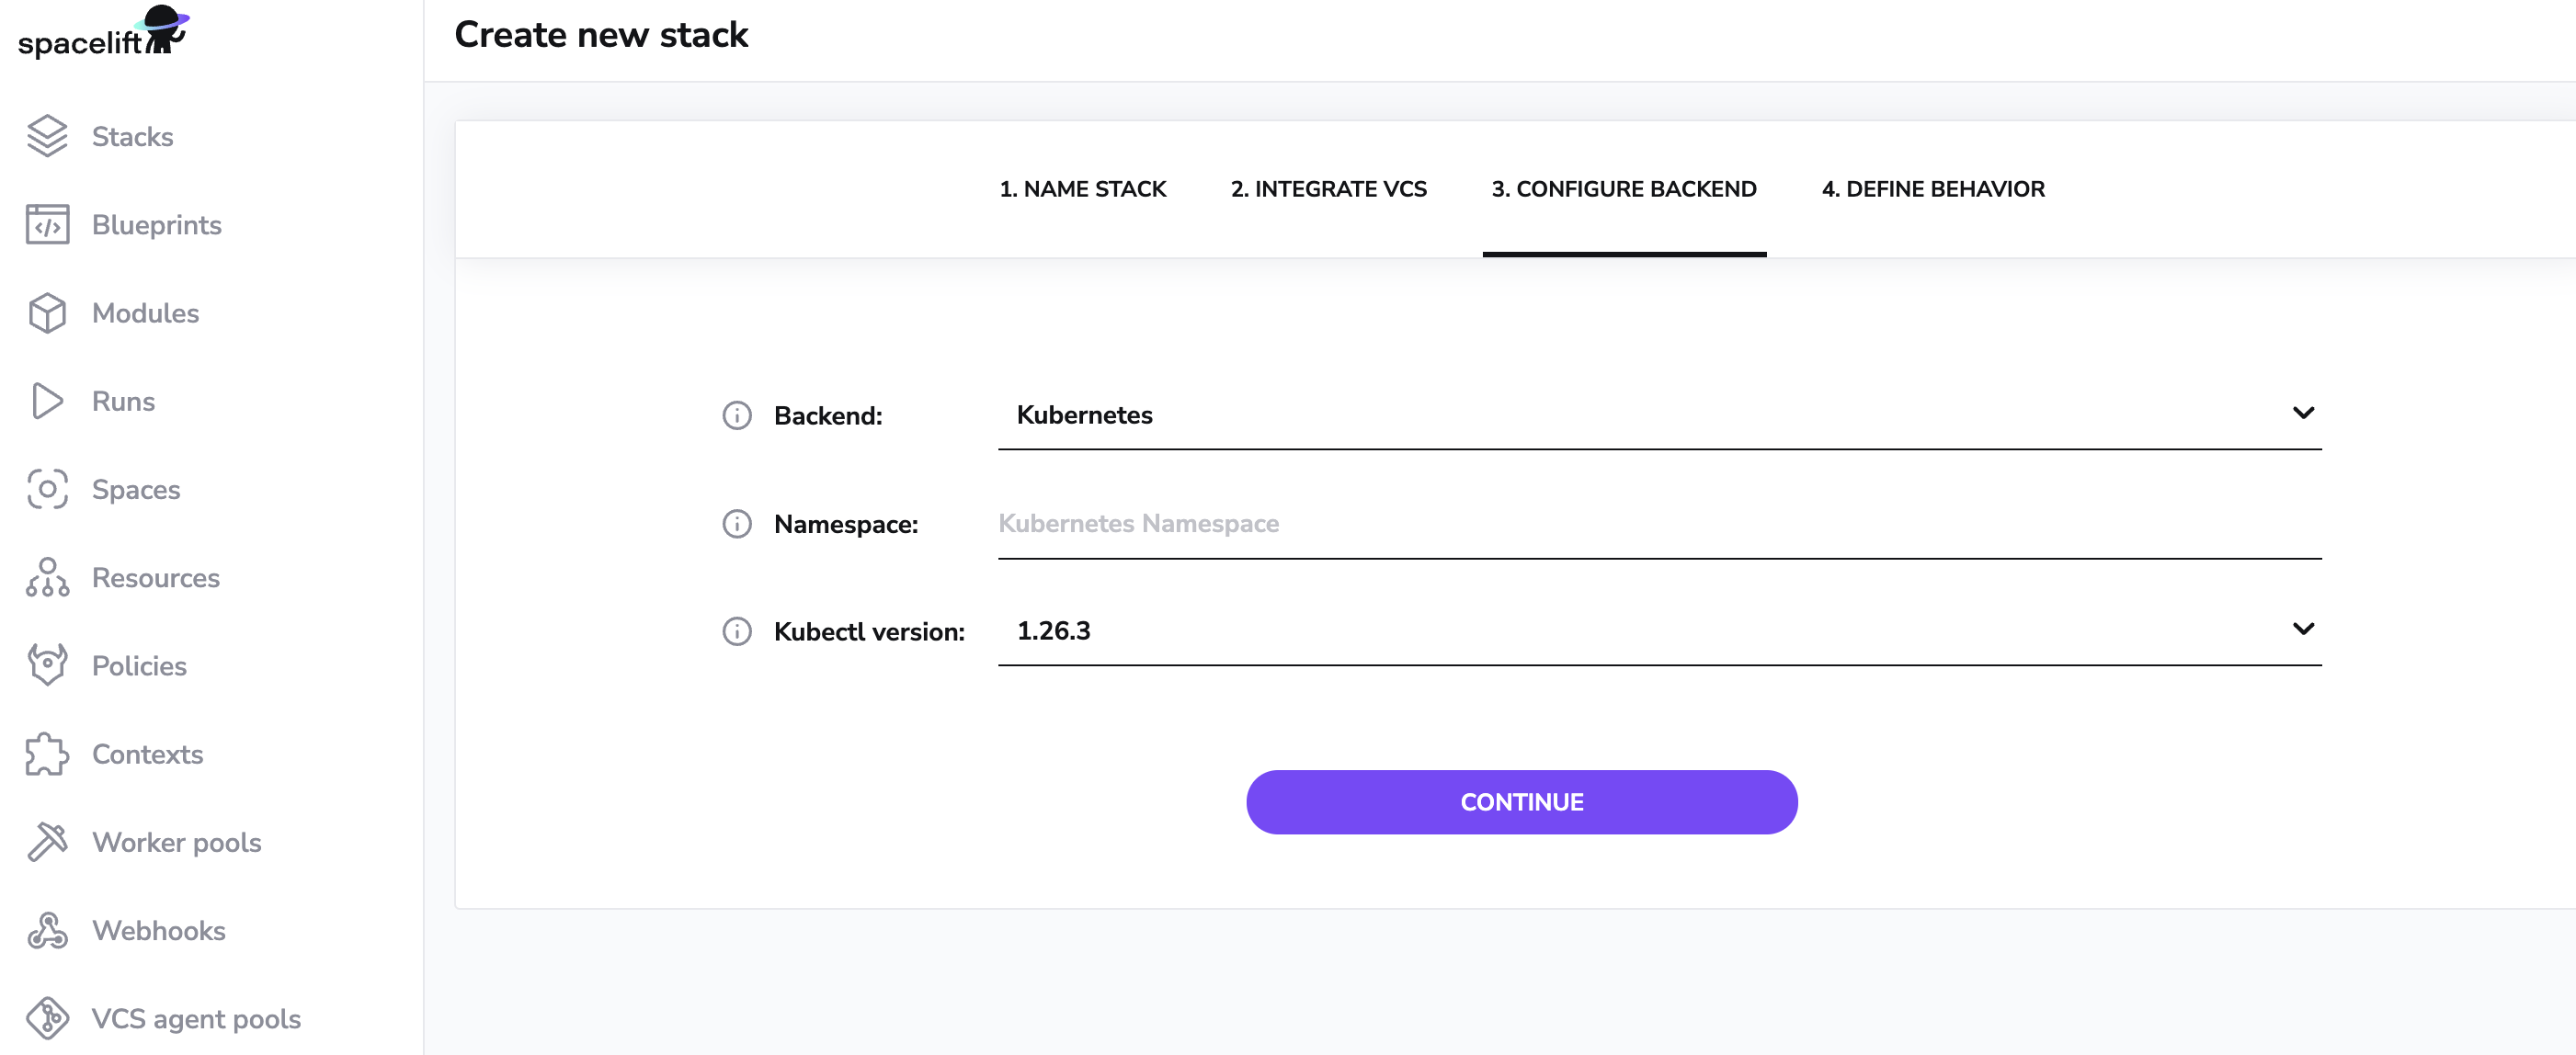2576x1055 pixels.
Task: Focus the Kubernetes Namespace input field
Action: coord(1658,524)
